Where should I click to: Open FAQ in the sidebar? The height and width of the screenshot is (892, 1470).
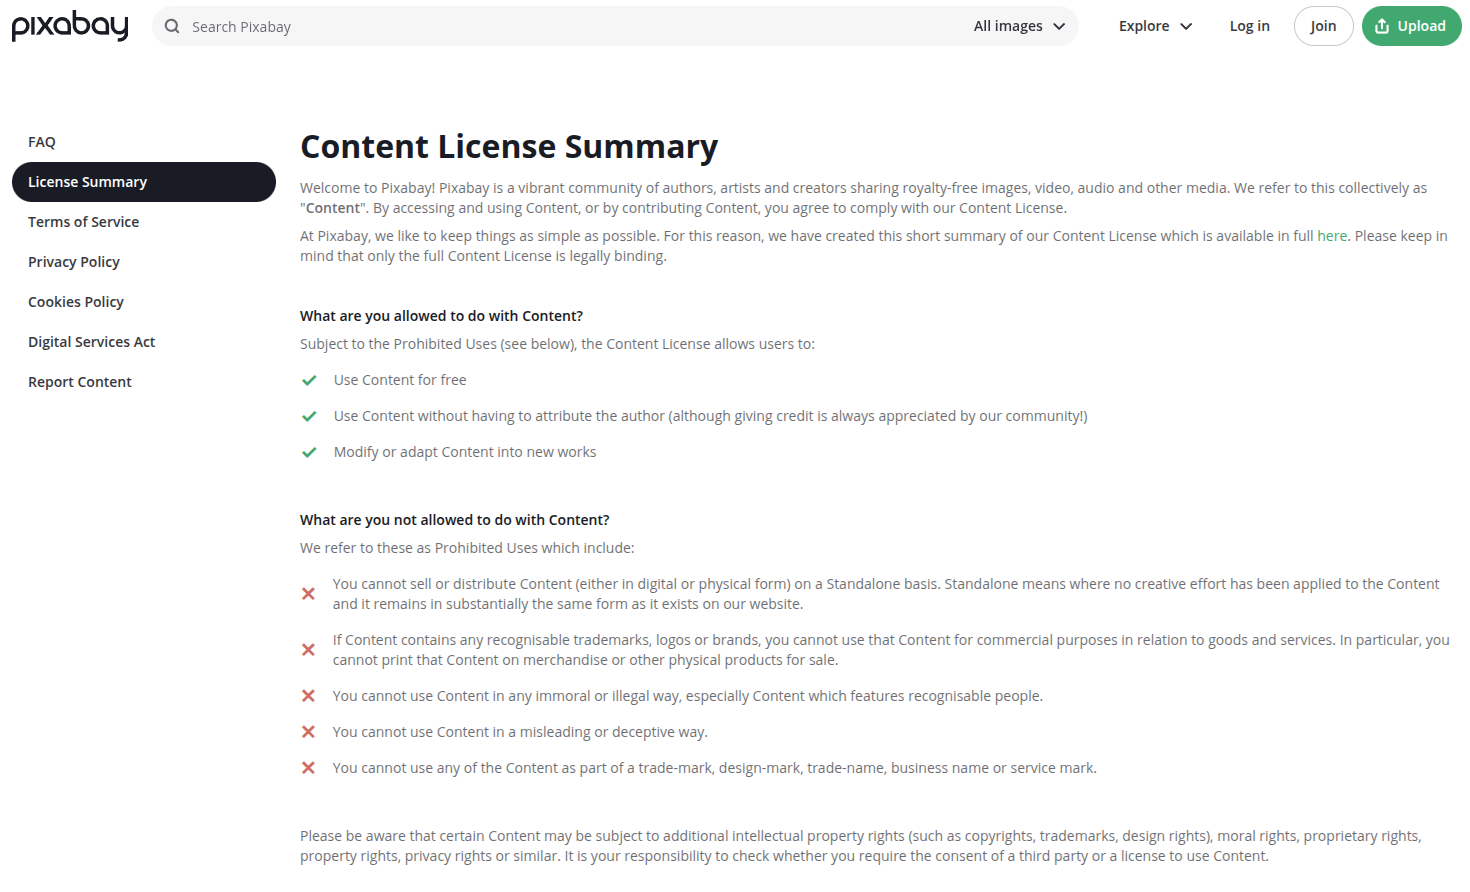click(x=42, y=142)
